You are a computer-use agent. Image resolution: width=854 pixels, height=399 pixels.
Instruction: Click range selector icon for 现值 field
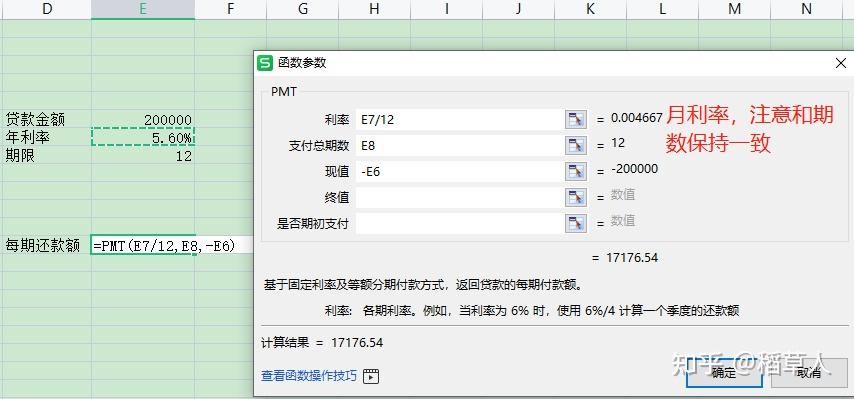tap(576, 171)
